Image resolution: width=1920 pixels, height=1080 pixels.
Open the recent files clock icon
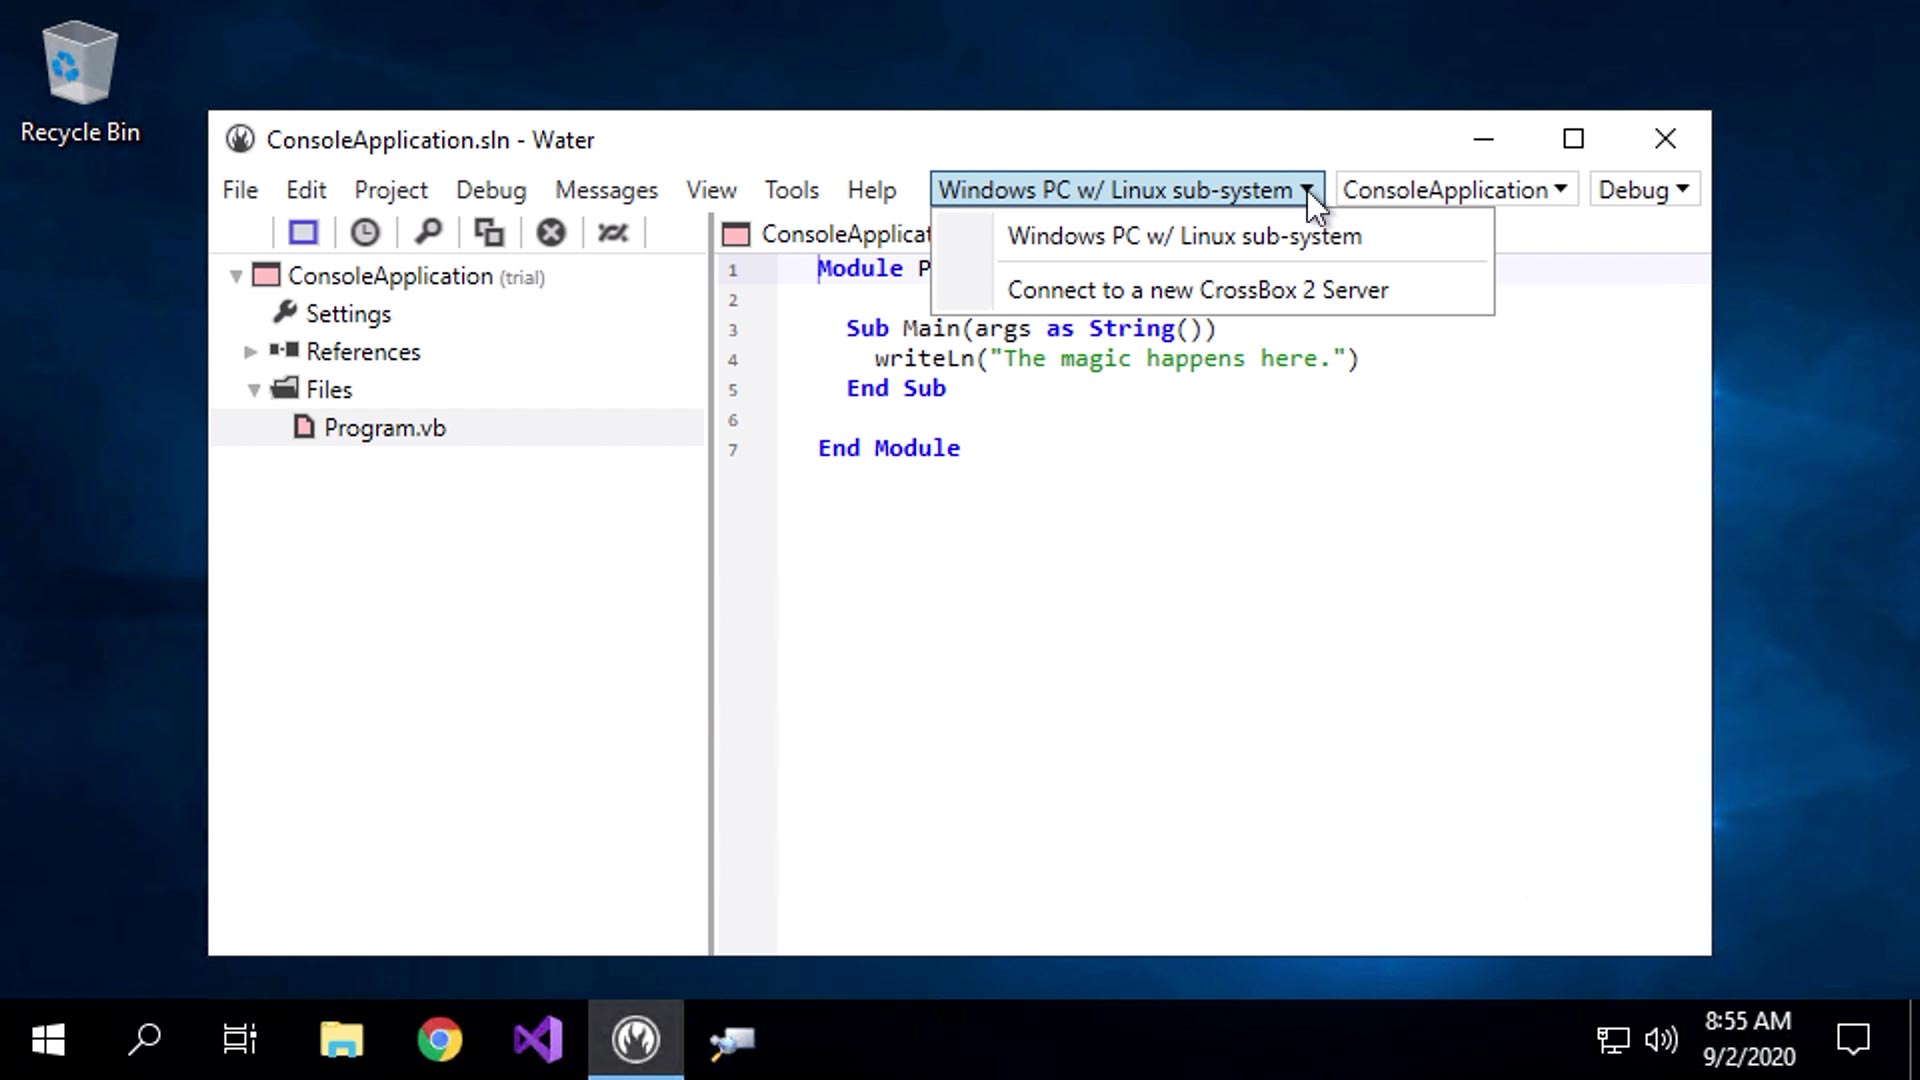tap(365, 233)
